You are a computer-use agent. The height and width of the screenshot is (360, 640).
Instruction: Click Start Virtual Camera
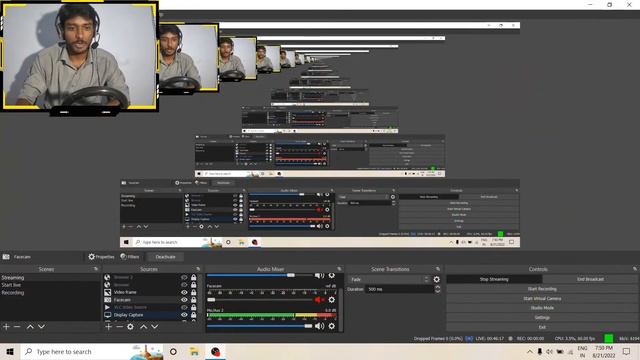[542, 298]
